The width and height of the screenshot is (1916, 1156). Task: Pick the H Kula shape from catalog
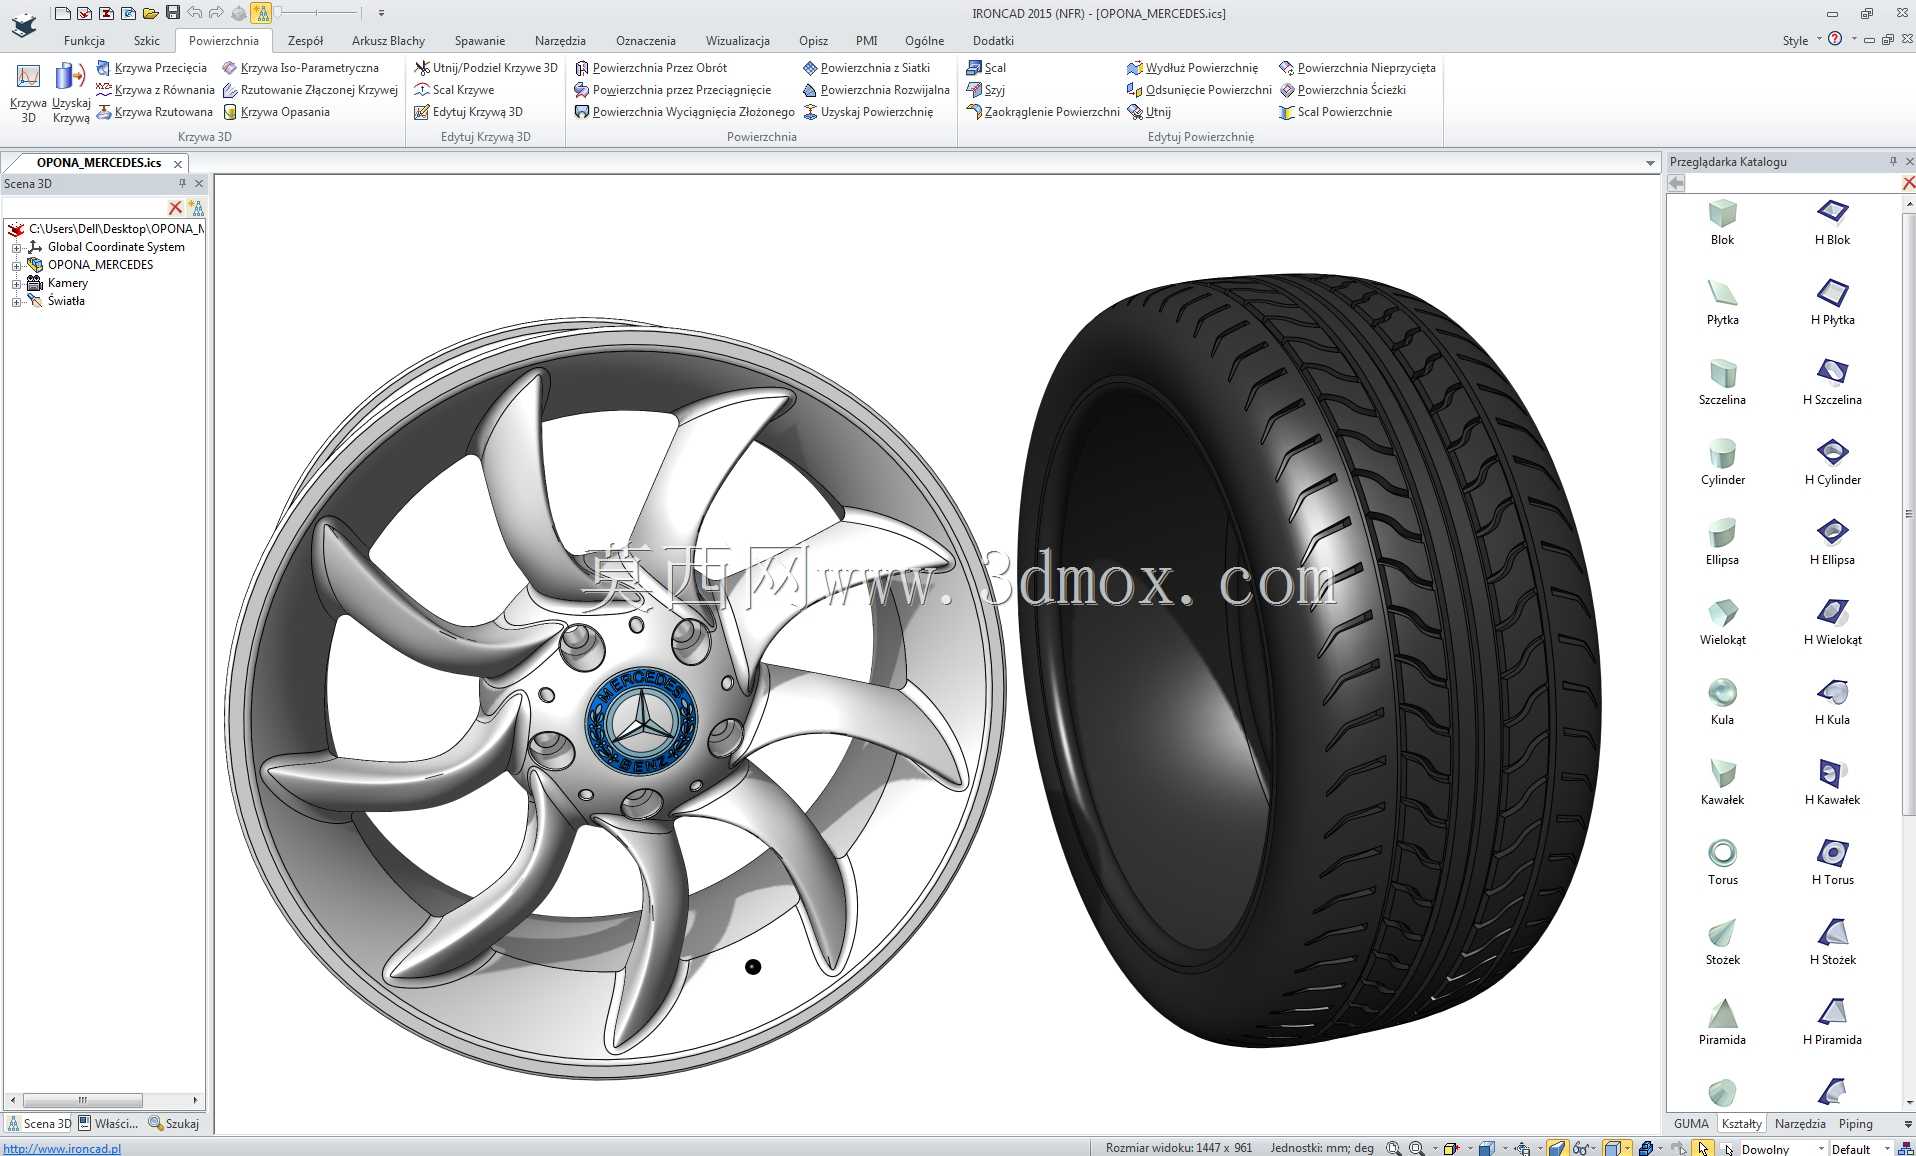click(1832, 702)
